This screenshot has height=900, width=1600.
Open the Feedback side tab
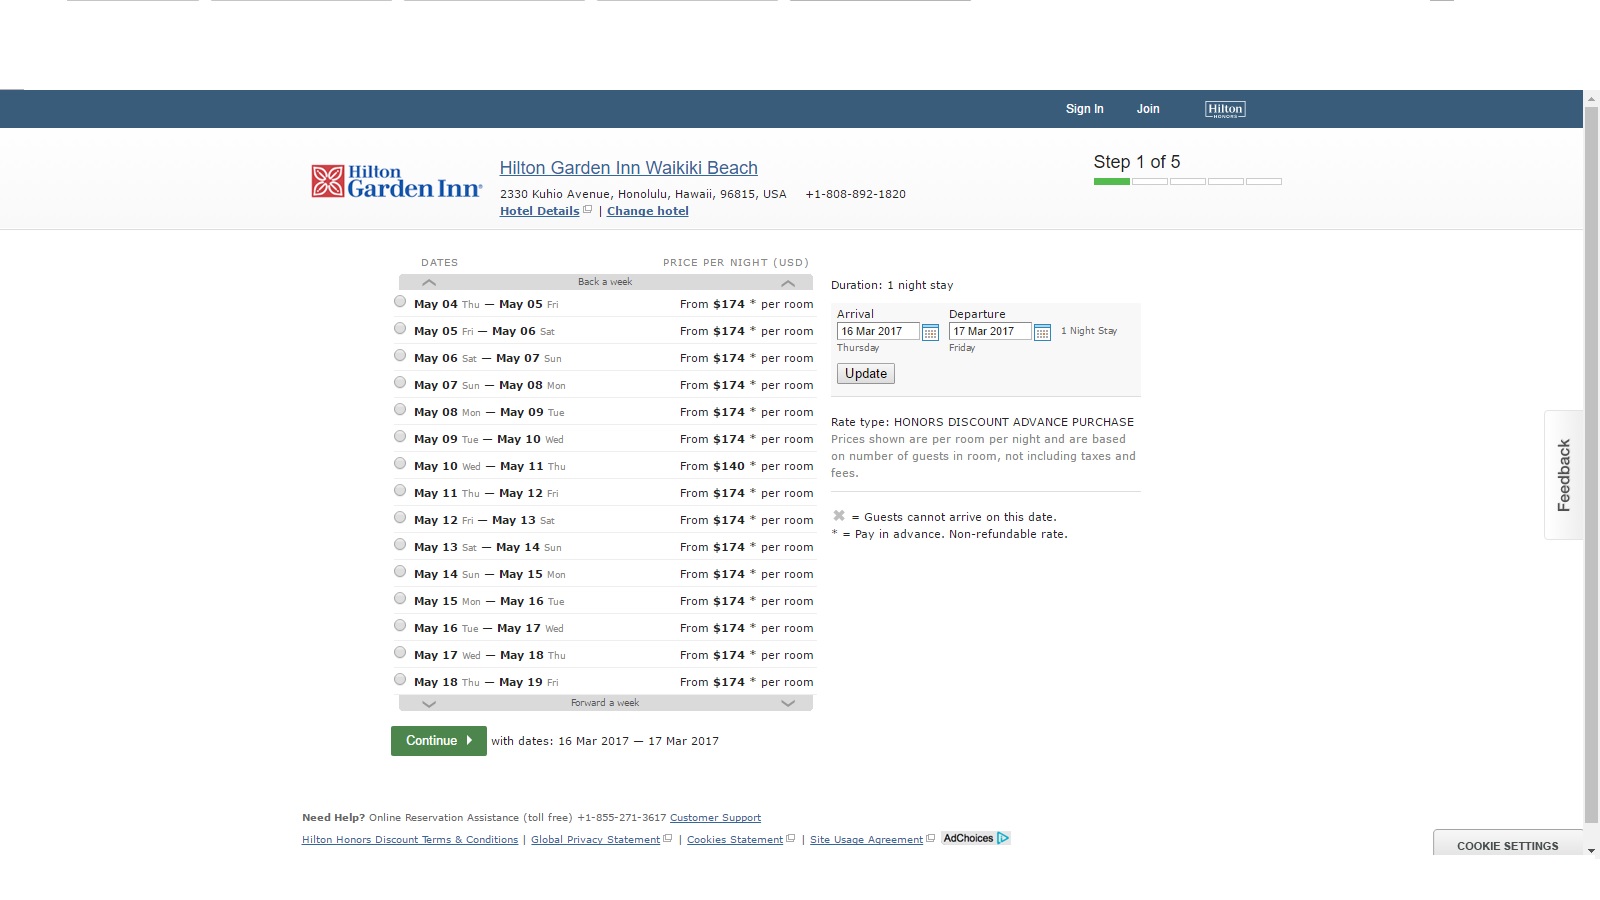(1564, 475)
